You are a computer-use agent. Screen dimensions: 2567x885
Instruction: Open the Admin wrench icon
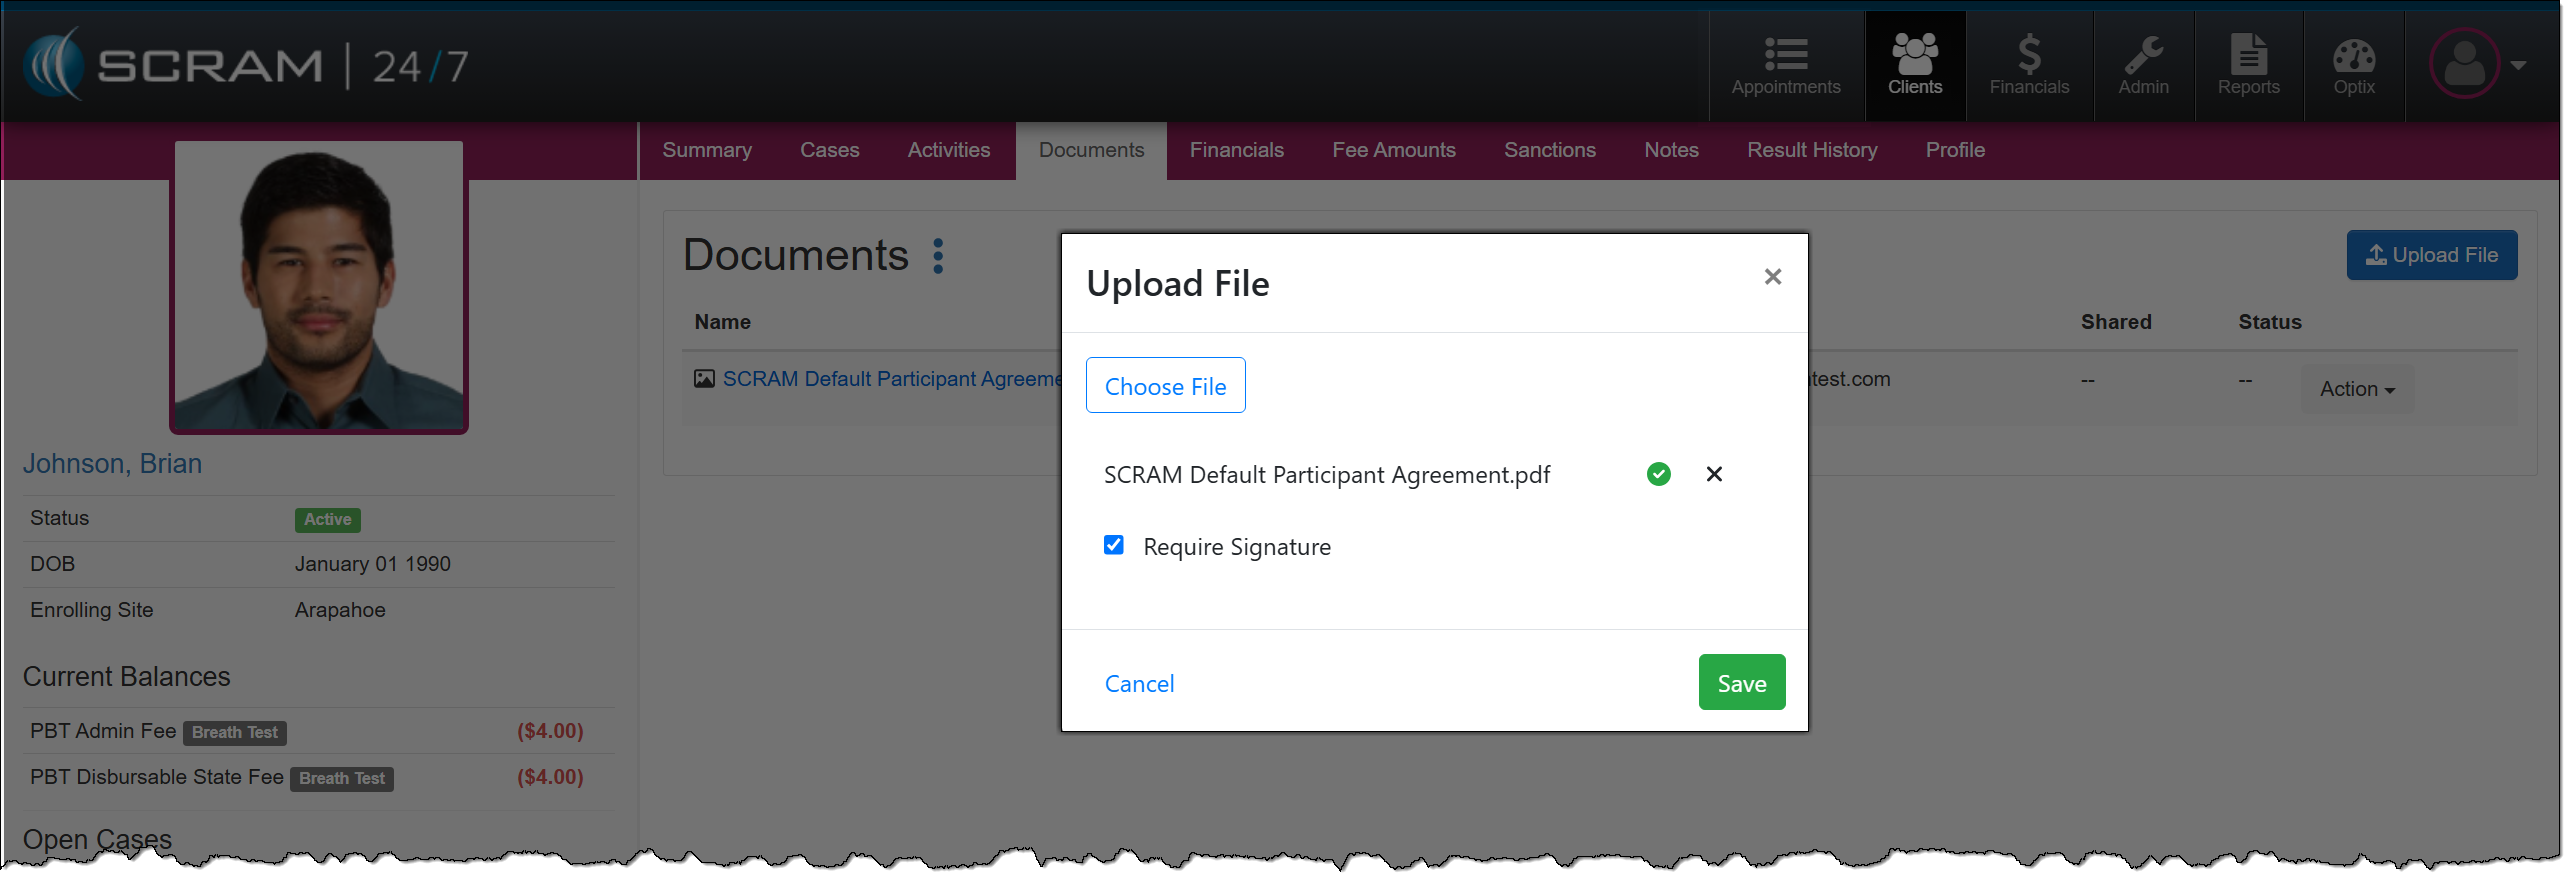[2143, 55]
